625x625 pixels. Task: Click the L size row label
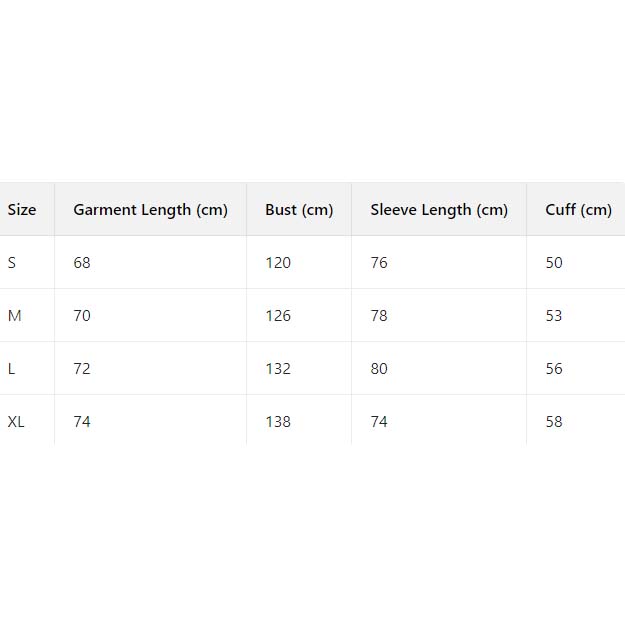pyautogui.click(x=12, y=369)
